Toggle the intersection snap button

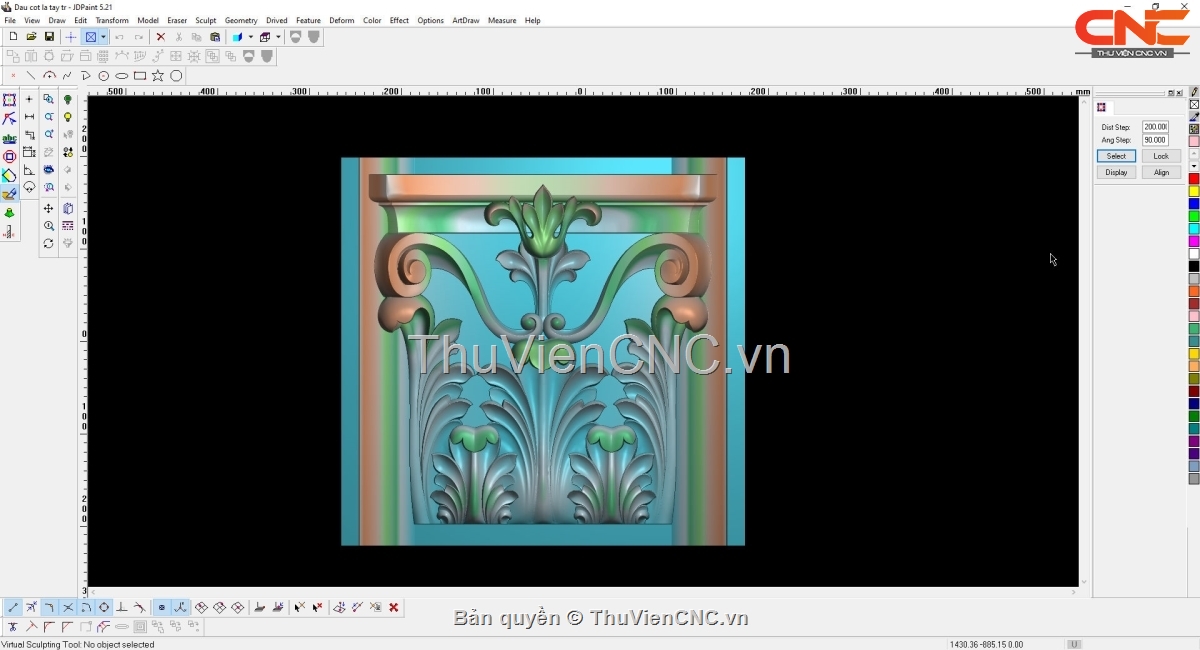[68, 607]
